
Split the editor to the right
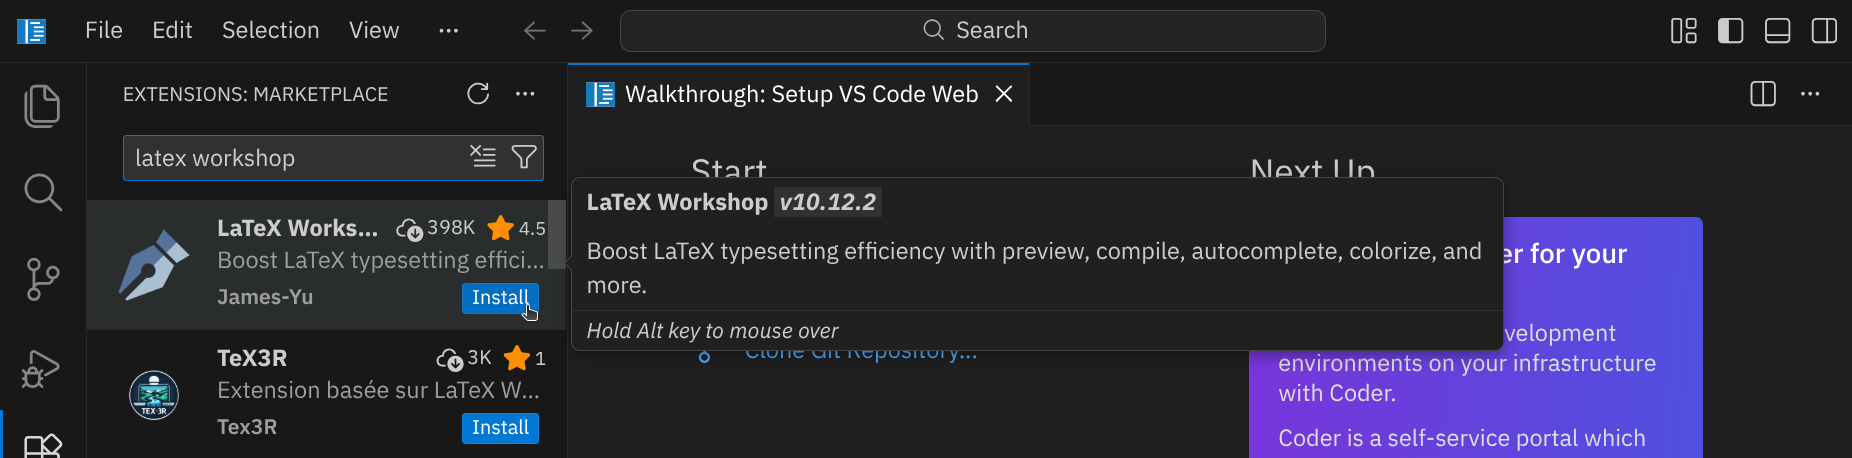pyautogui.click(x=1763, y=94)
